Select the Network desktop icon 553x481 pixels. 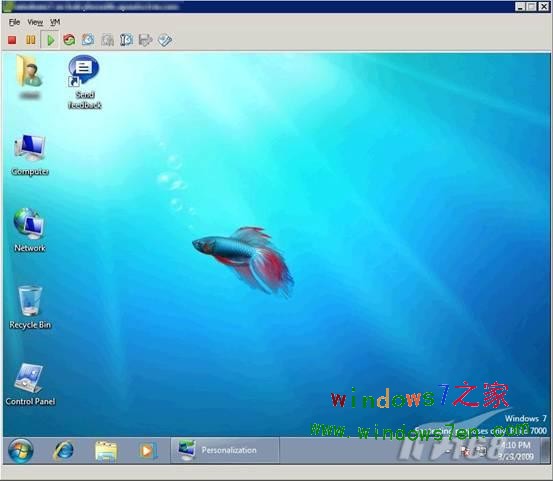tap(29, 224)
